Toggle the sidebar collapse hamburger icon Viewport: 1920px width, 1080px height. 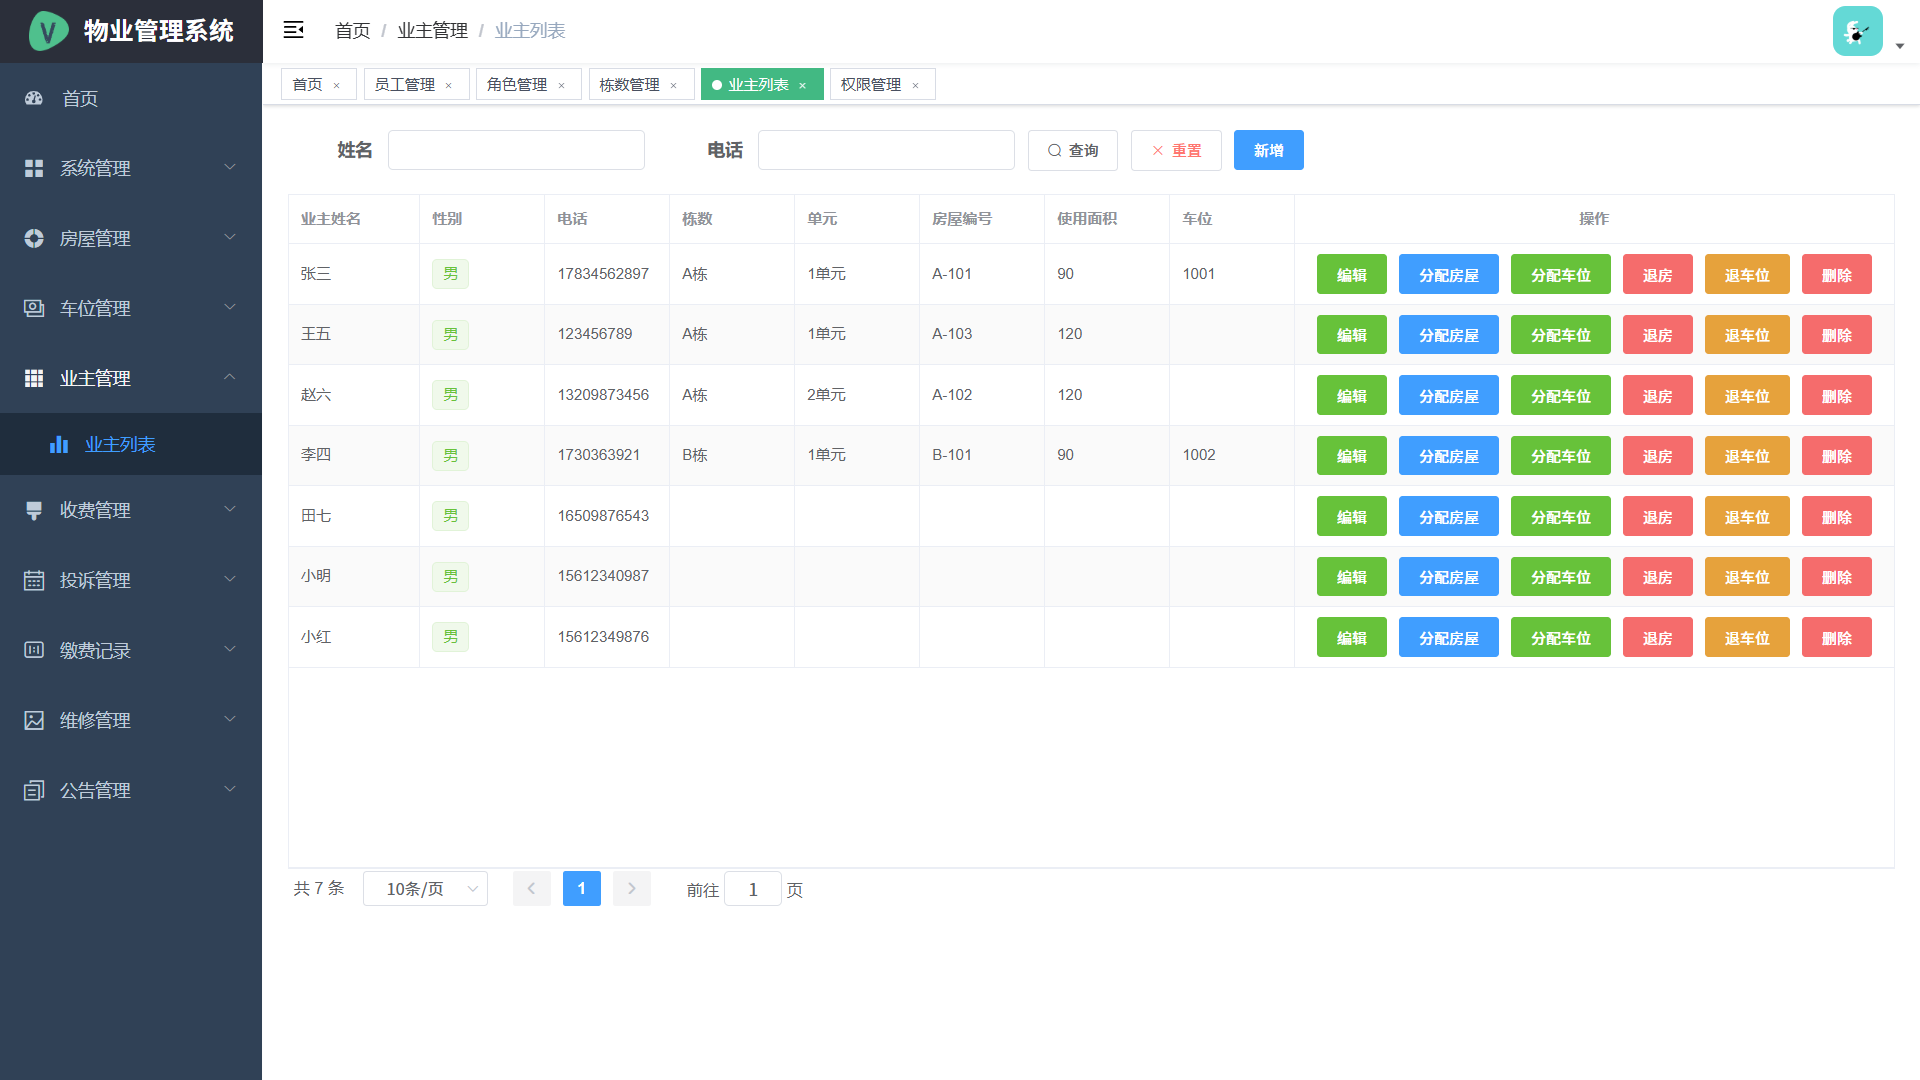(293, 30)
